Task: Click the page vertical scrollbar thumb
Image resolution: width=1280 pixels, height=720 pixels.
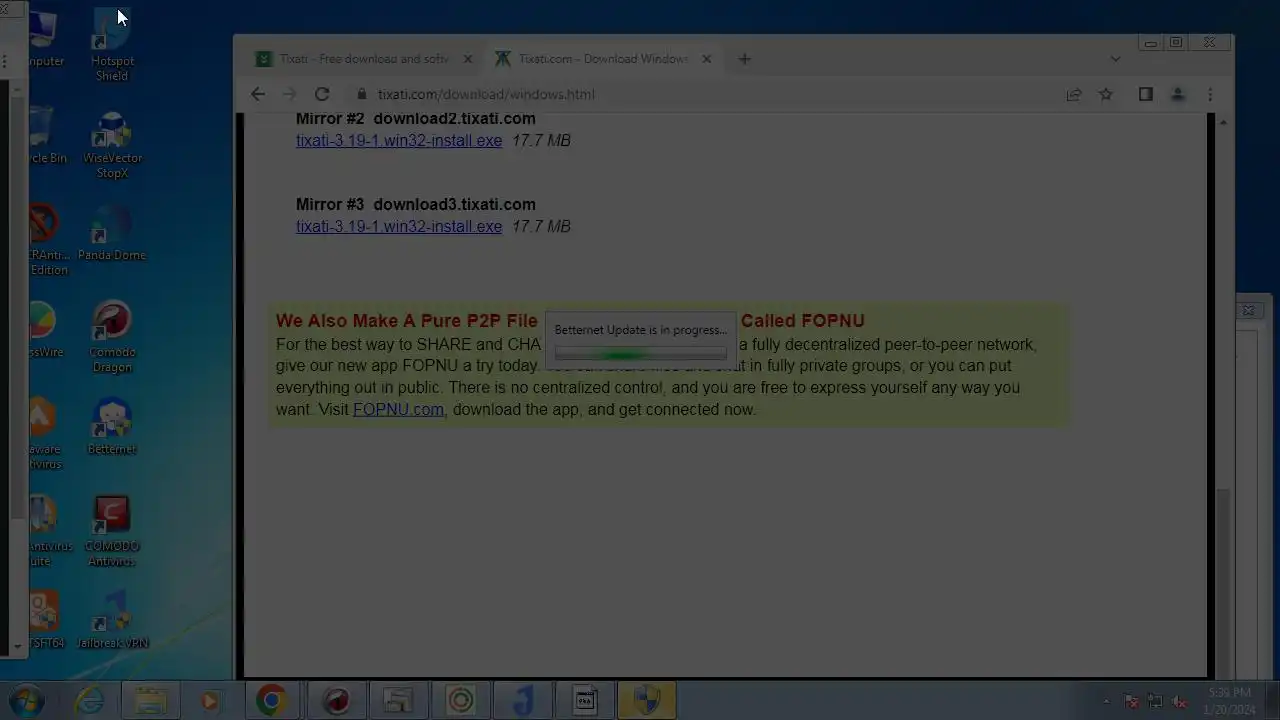Action: coord(1223,583)
